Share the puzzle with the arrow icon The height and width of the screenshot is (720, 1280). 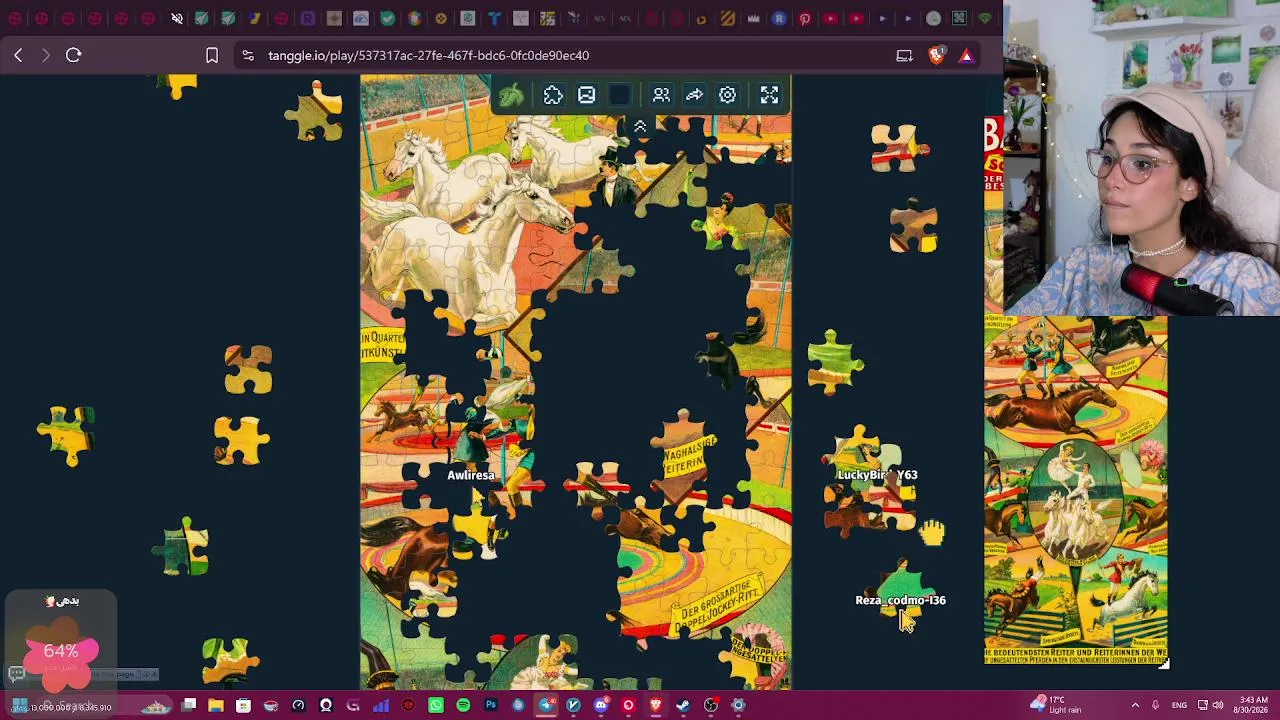coord(694,95)
